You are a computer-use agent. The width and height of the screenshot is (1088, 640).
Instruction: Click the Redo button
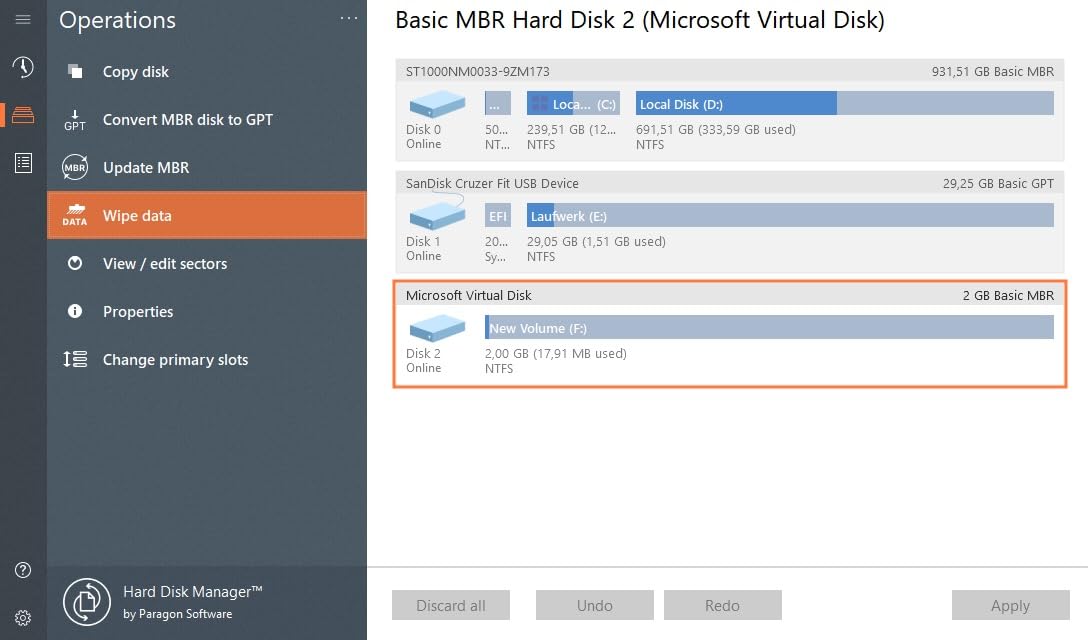tap(722, 605)
